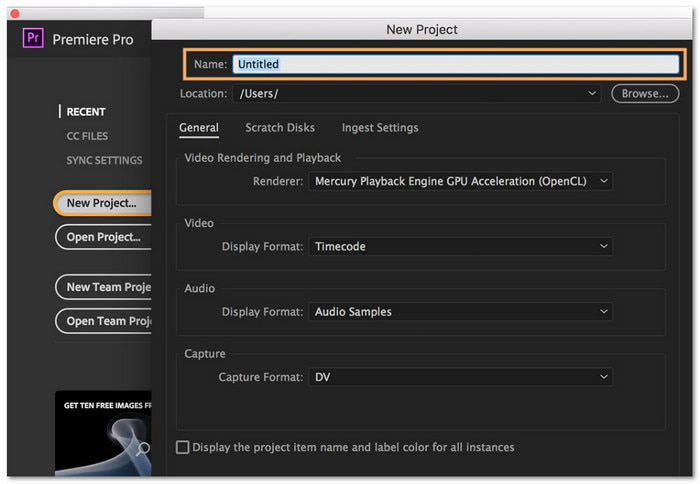The height and width of the screenshot is (484, 700).
Task: Click the New Team Project button
Action: click(103, 287)
